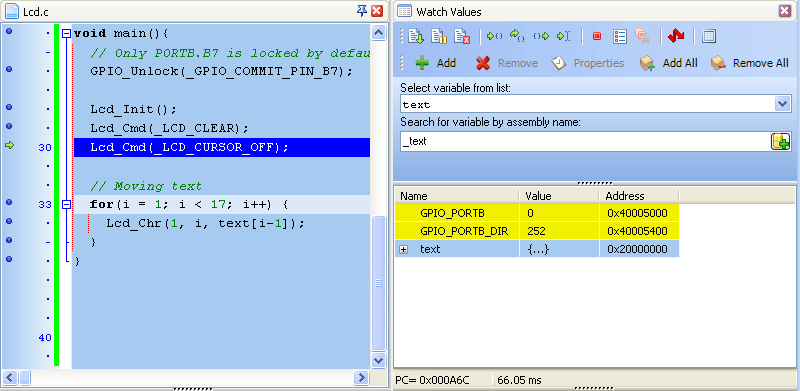Click the 66.05 ms status entry
Image resolution: width=800 pixels, height=391 pixels.
519,380
